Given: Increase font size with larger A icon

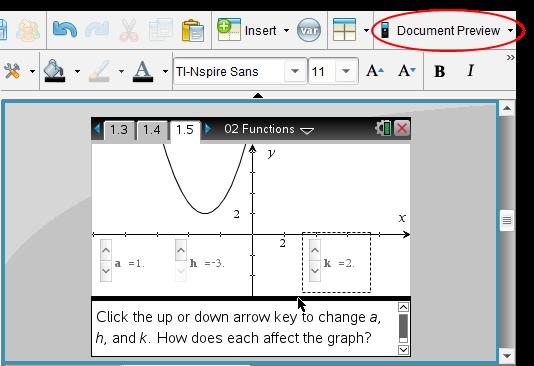Looking at the screenshot, I should point(375,71).
